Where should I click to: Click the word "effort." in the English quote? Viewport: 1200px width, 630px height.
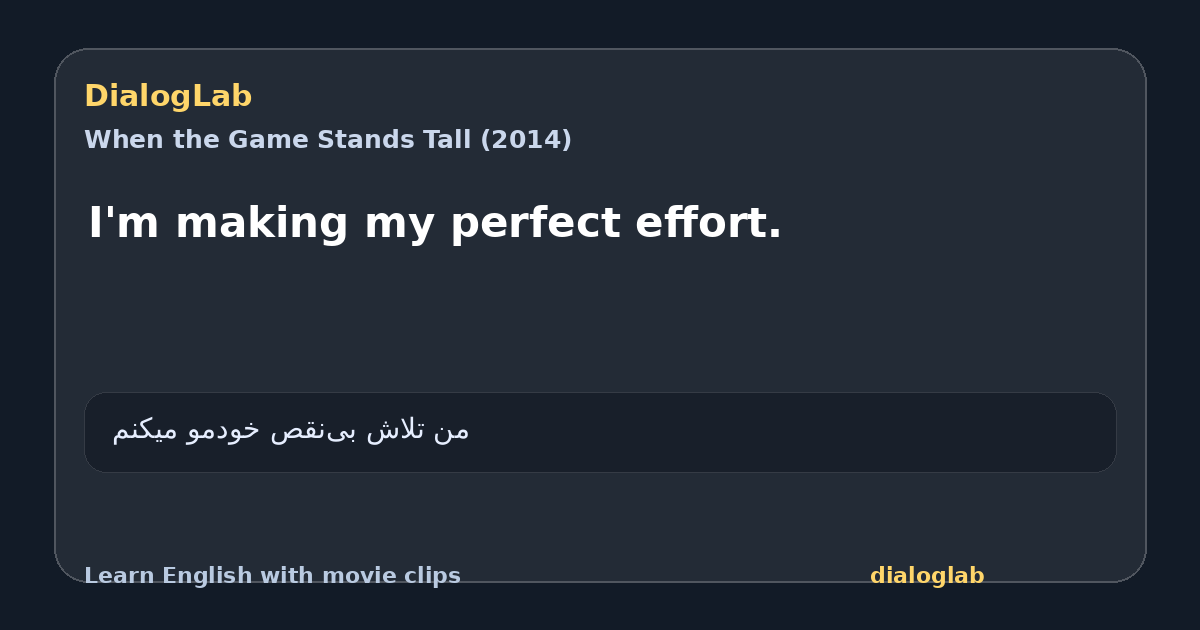[x=708, y=222]
